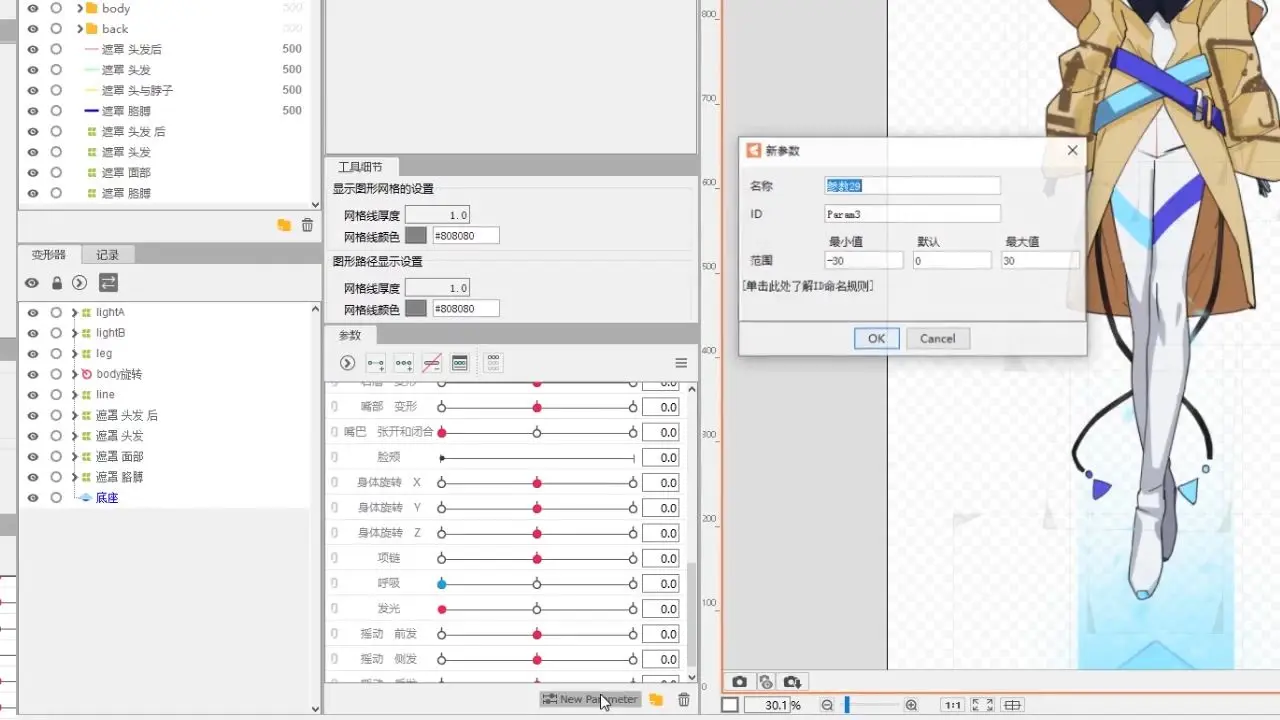1280x720 pixels.
Task: Toggle the lock circle for the back folder
Action: pos(56,29)
